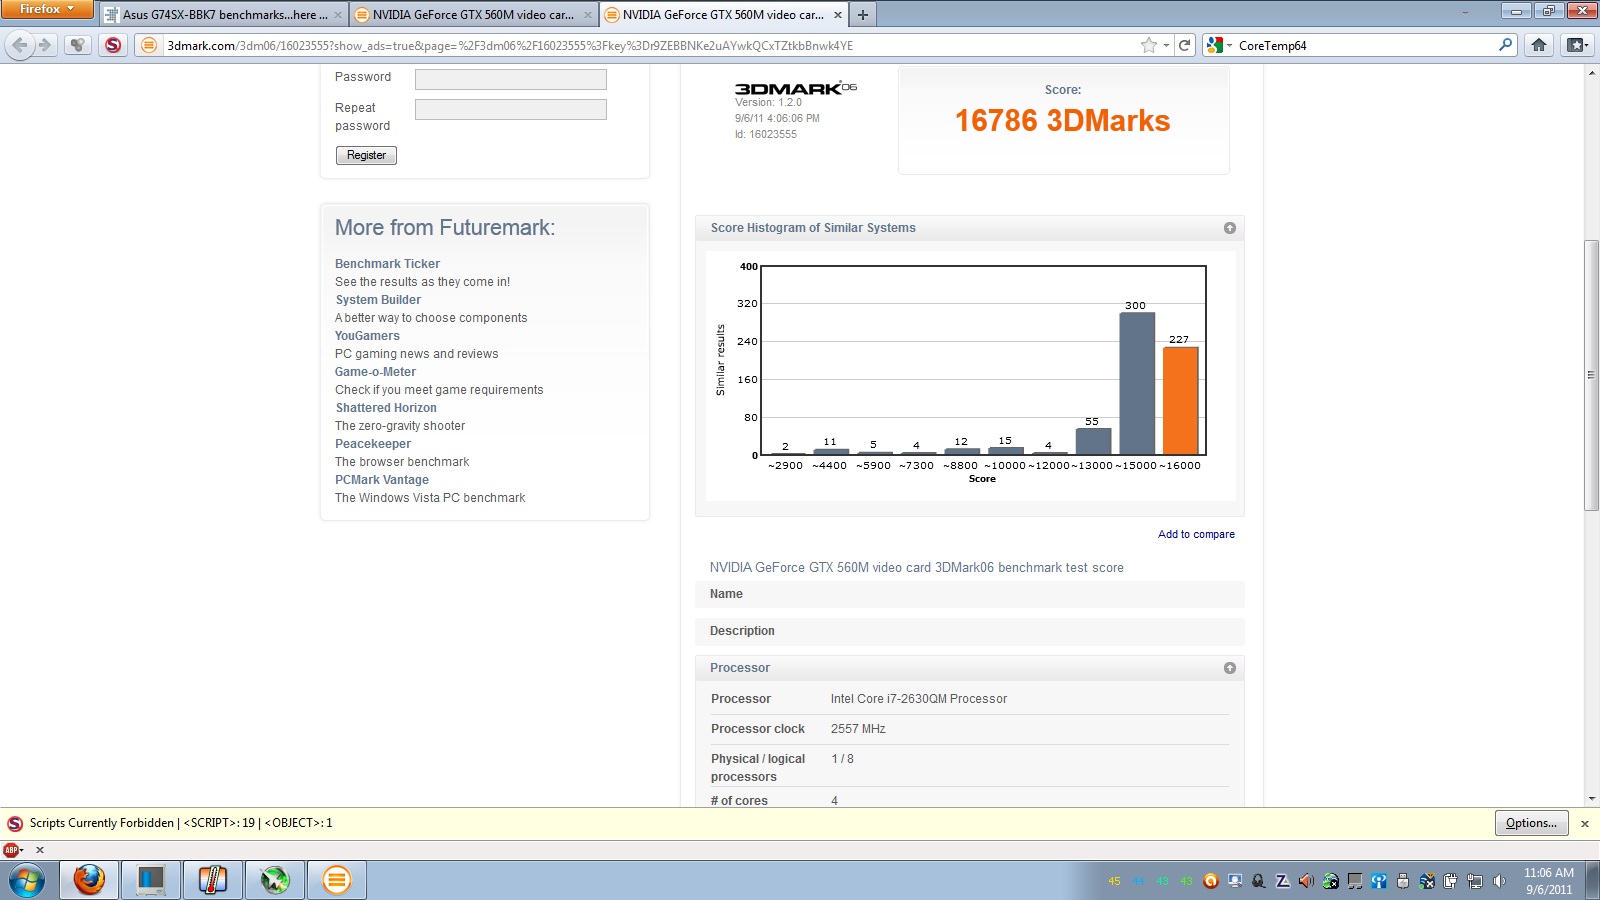Click the Firefox taskbar icon
1600x900 pixels.
click(89, 880)
